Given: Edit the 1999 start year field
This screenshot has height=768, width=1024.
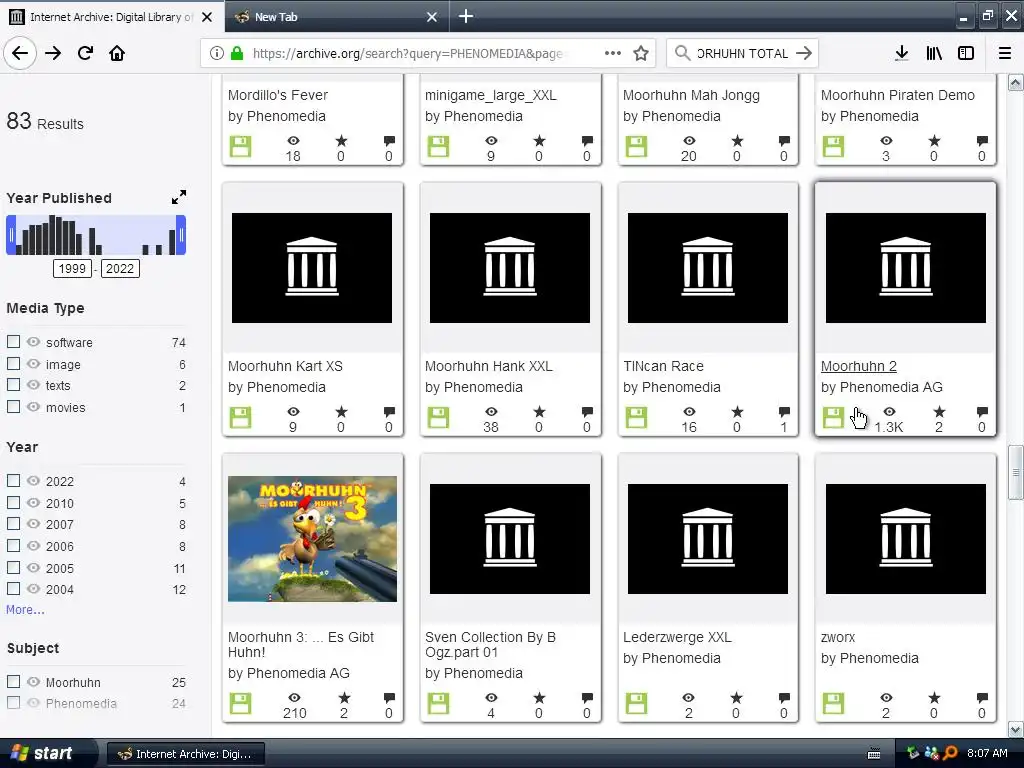Looking at the screenshot, I should click(x=72, y=268).
